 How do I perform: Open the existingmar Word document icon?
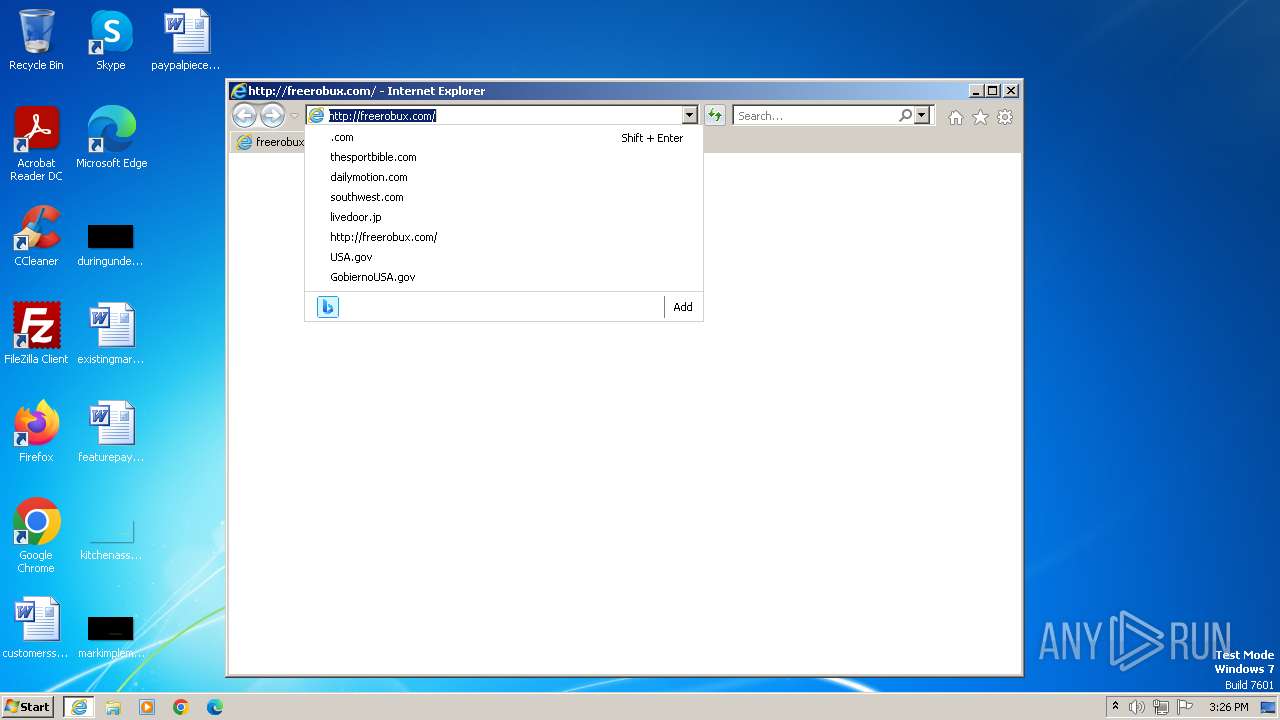[110, 334]
